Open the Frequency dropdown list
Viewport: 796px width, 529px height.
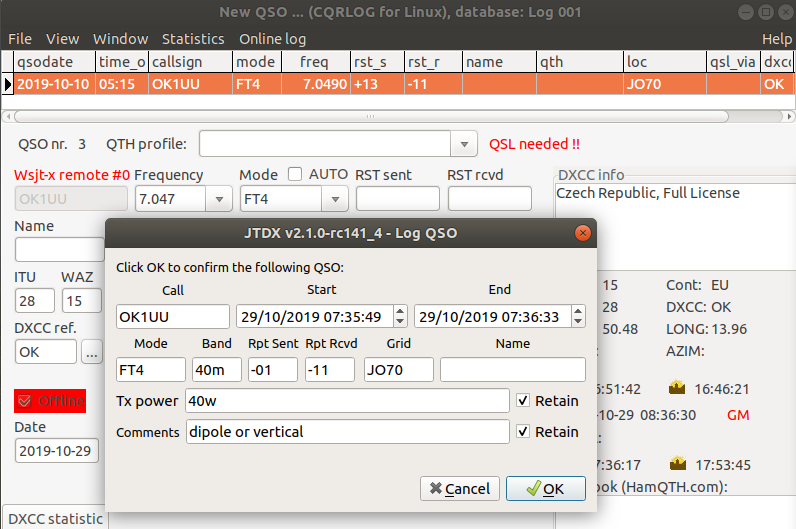pos(219,199)
